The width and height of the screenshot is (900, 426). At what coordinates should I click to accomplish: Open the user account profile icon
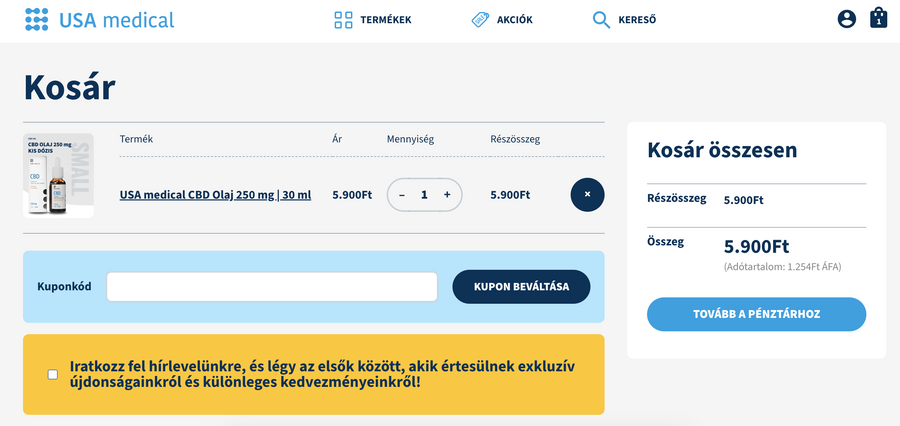click(847, 19)
